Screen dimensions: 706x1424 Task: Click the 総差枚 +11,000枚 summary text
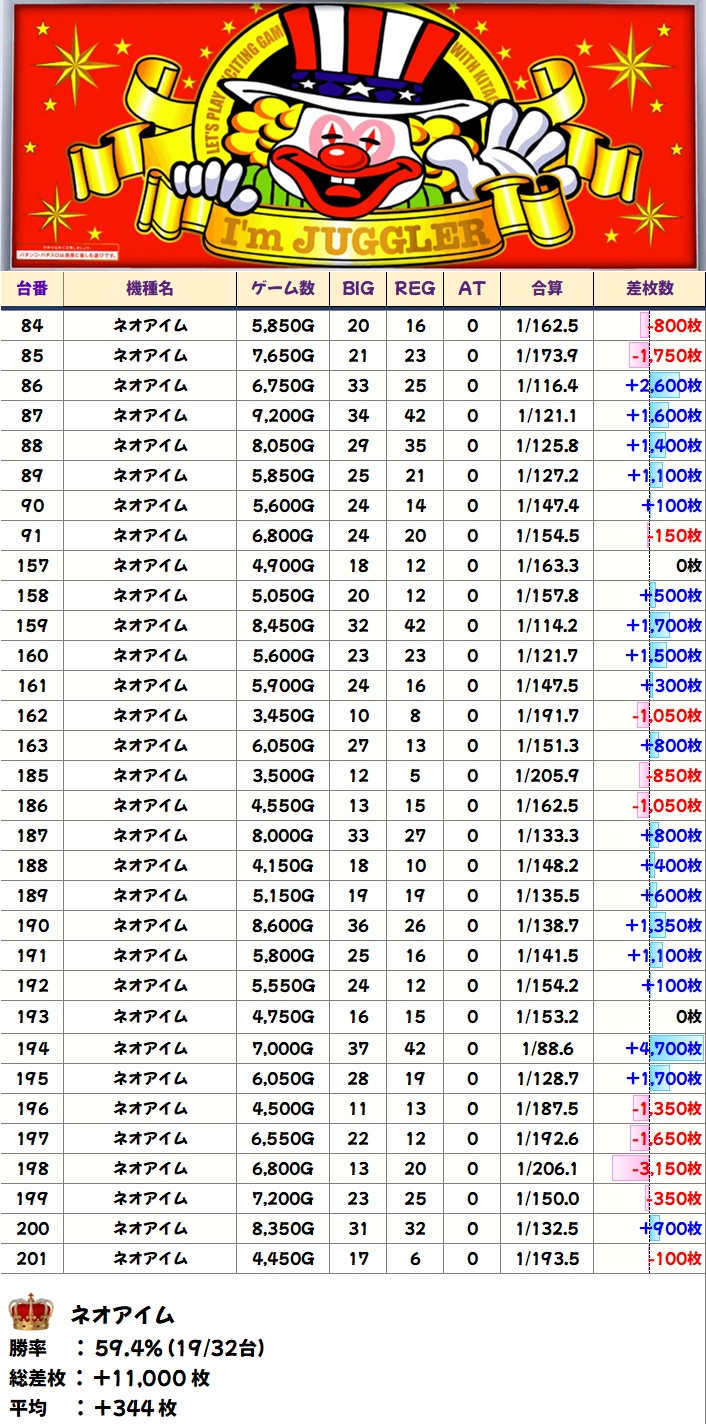click(x=110, y=1378)
